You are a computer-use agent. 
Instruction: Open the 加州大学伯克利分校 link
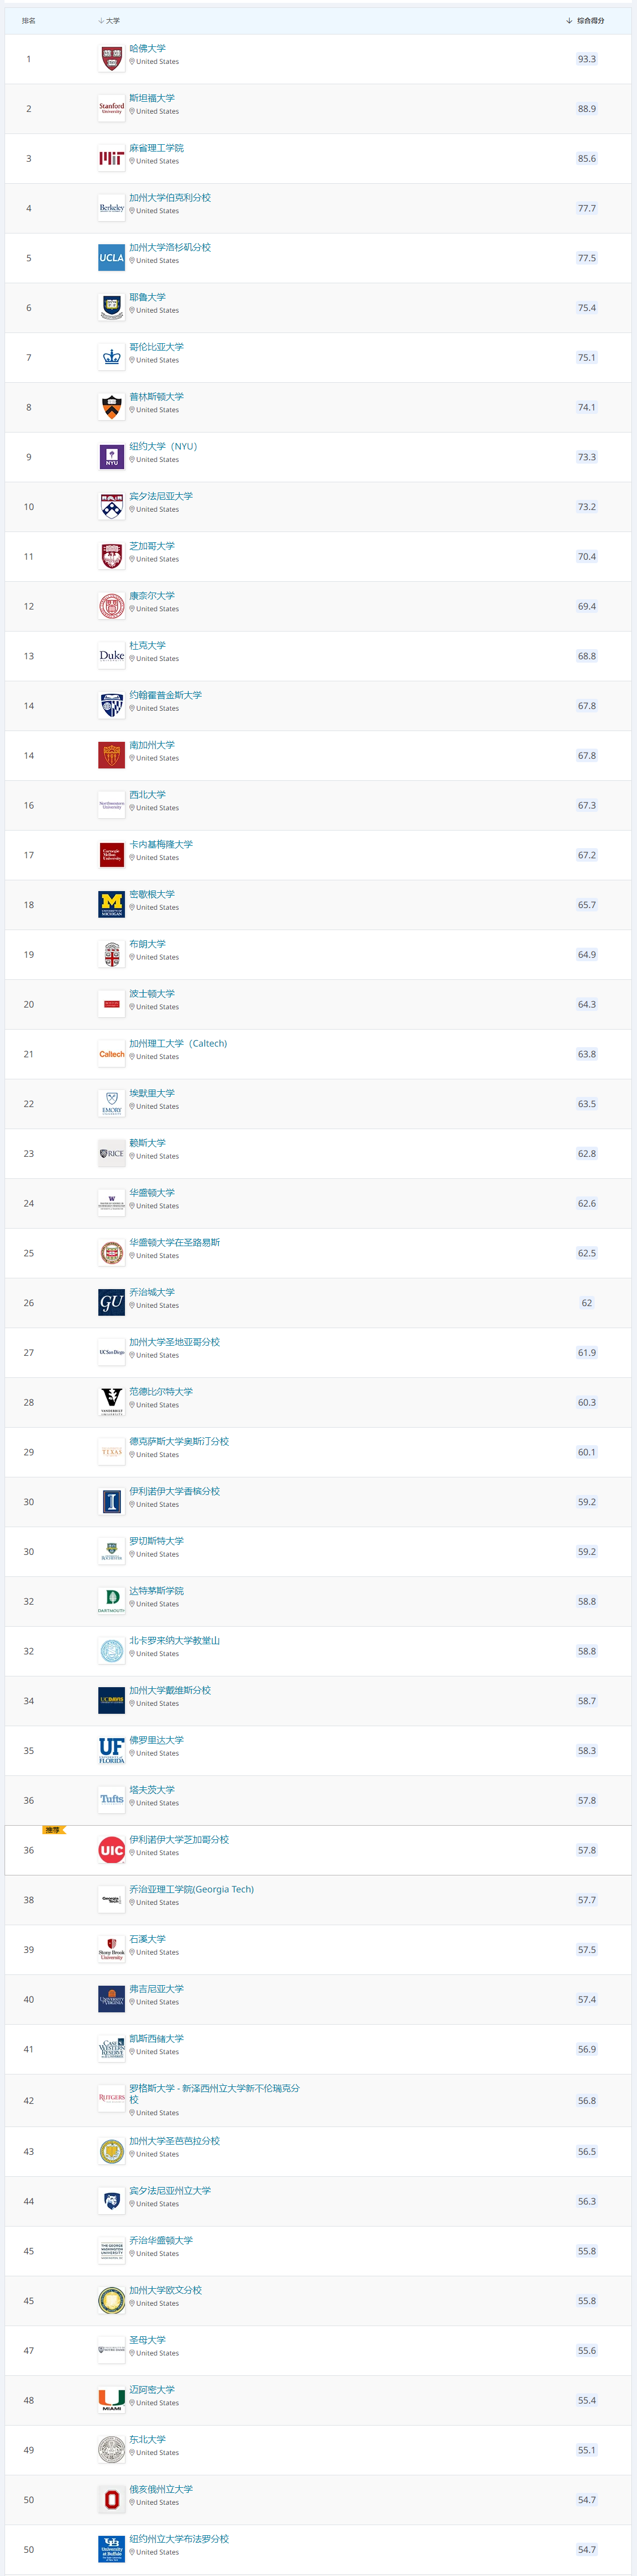[x=170, y=197]
